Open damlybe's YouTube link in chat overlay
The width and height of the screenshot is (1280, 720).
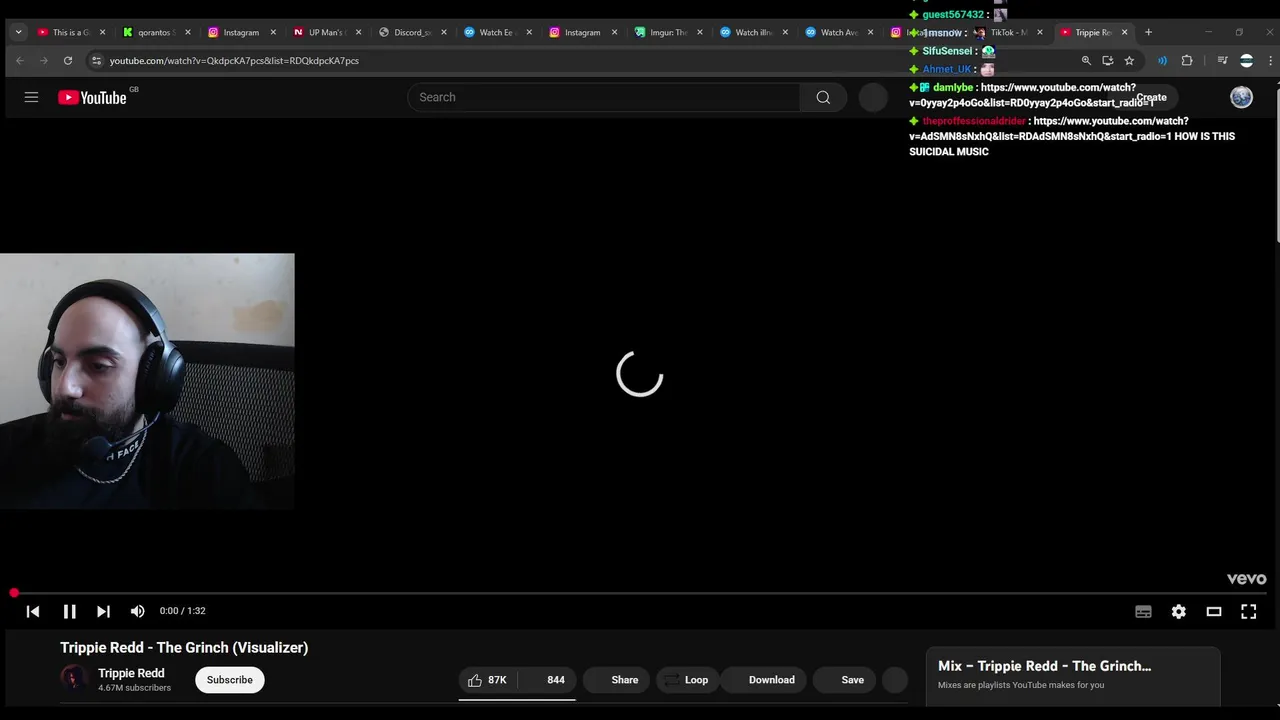(x=1032, y=95)
